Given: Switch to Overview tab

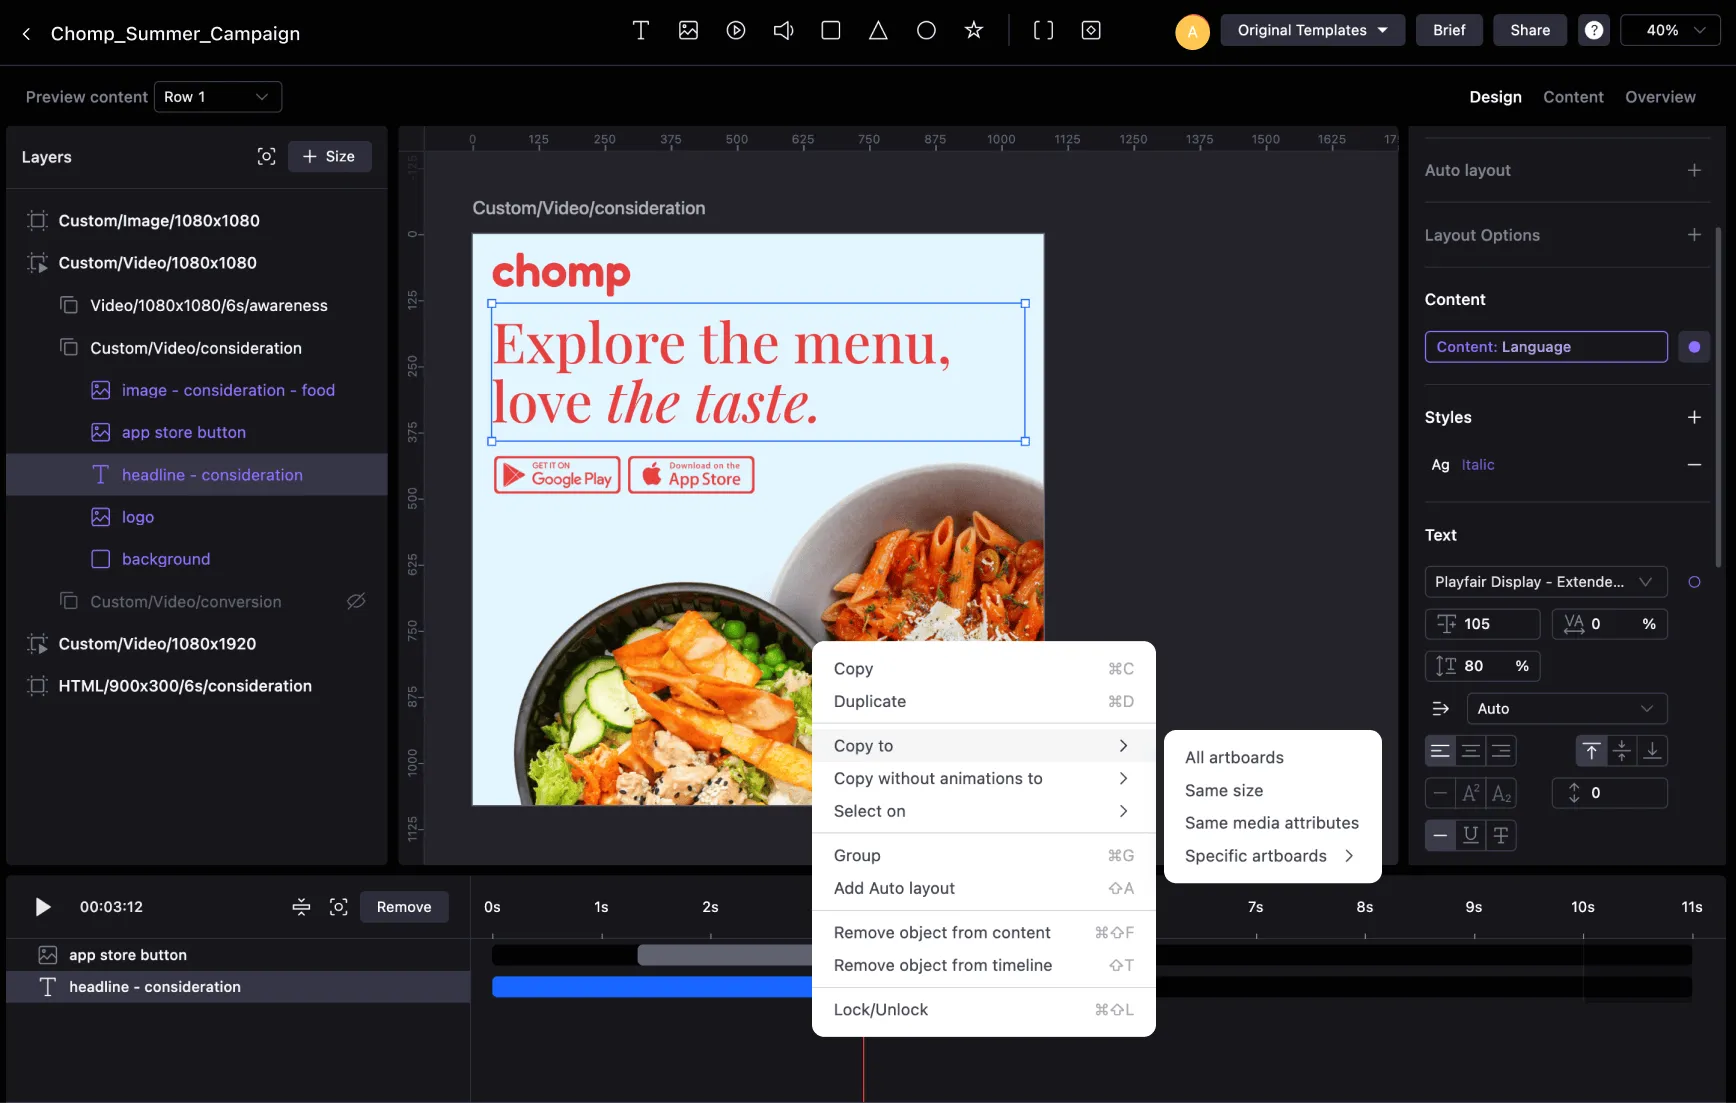Looking at the screenshot, I should coord(1660,97).
